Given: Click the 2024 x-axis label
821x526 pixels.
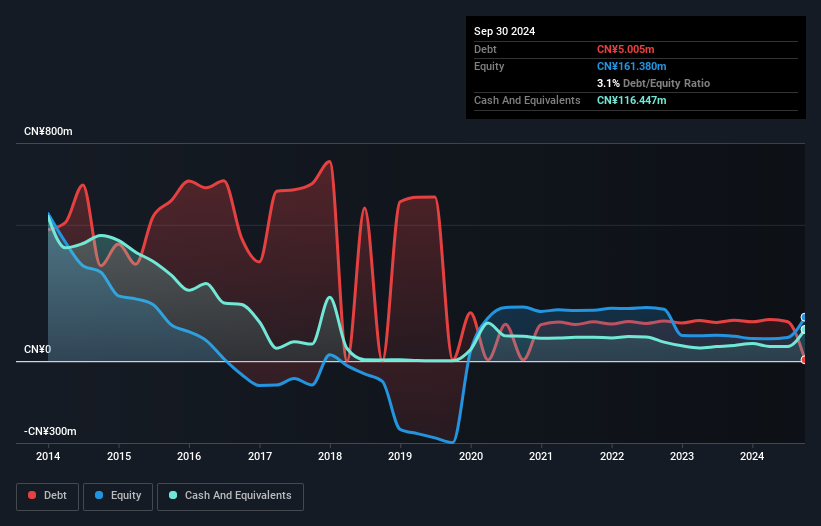Looking at the screenshot, I should (752, 456).
